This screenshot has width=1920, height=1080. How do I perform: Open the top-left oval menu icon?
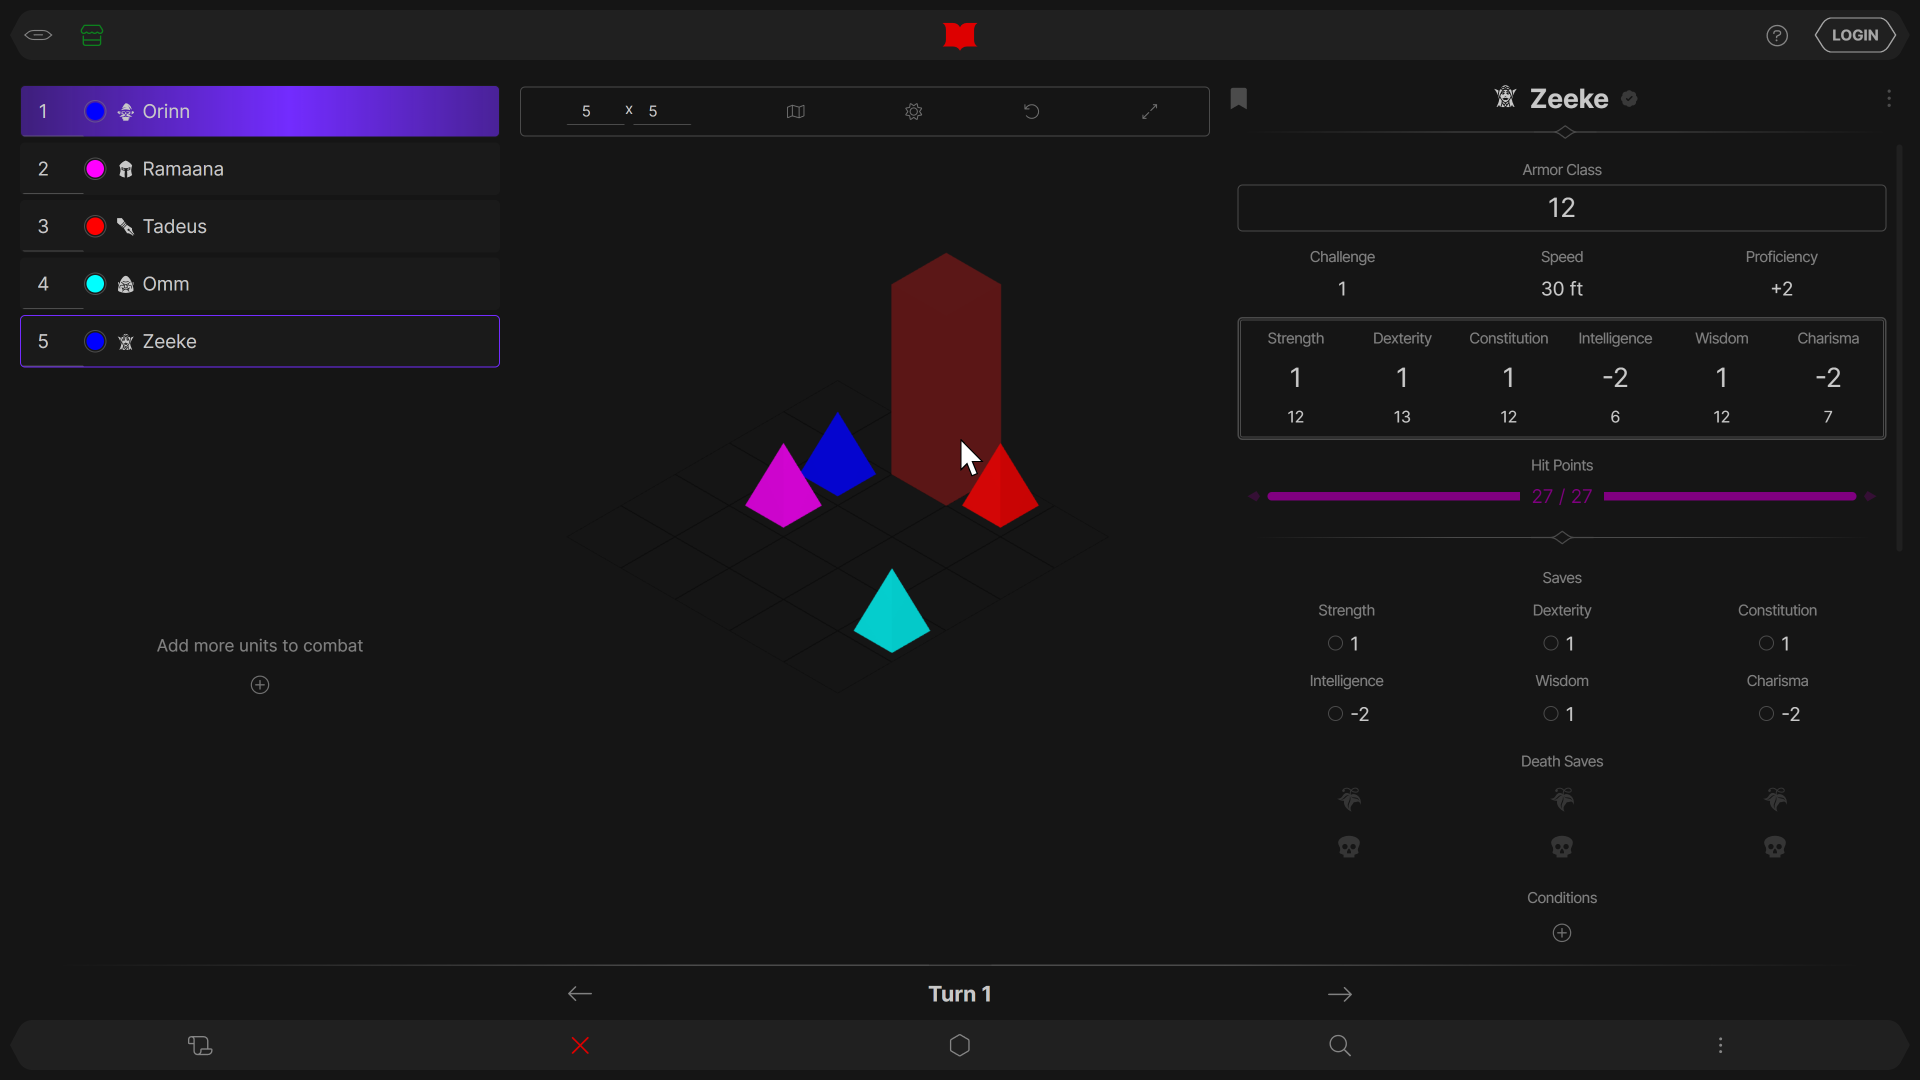click(38, 35)
